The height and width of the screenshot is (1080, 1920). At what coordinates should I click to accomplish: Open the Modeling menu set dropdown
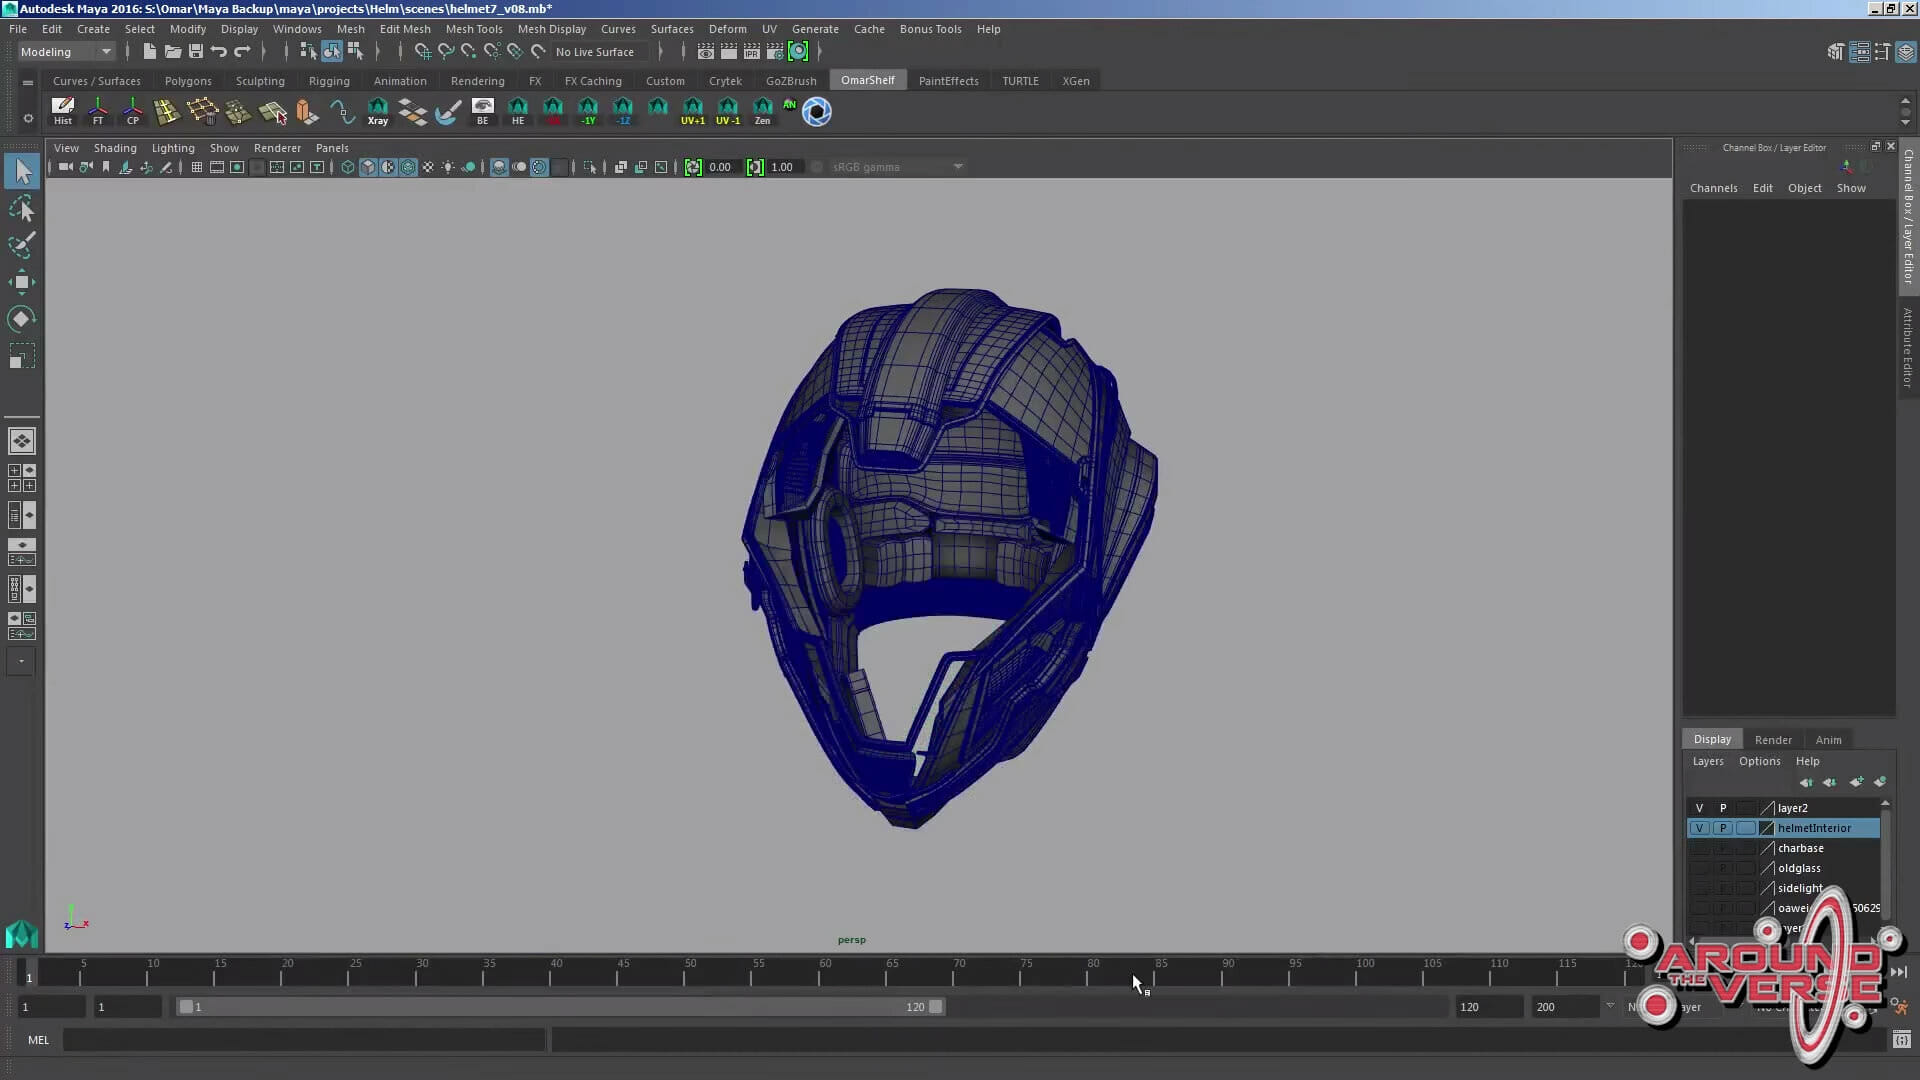pyautogui.click(x=66, y=52)
